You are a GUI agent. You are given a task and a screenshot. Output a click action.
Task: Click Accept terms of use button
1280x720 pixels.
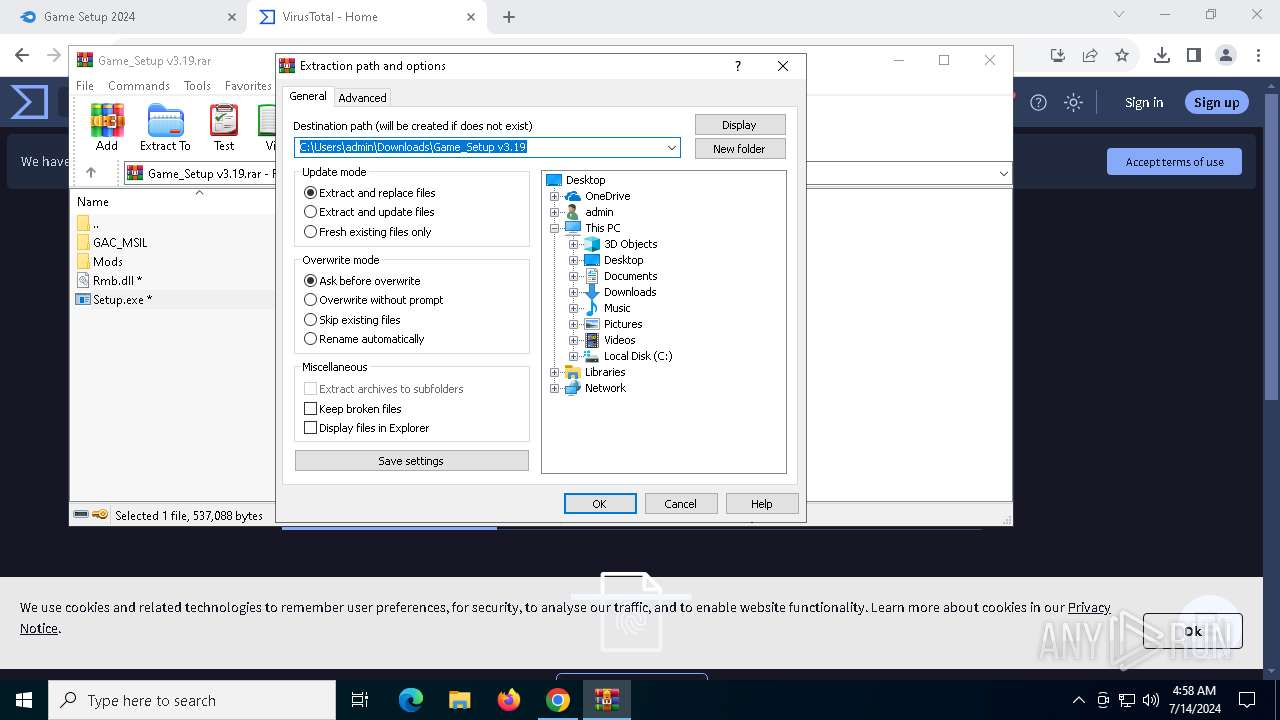click(x=1174, y=162)
